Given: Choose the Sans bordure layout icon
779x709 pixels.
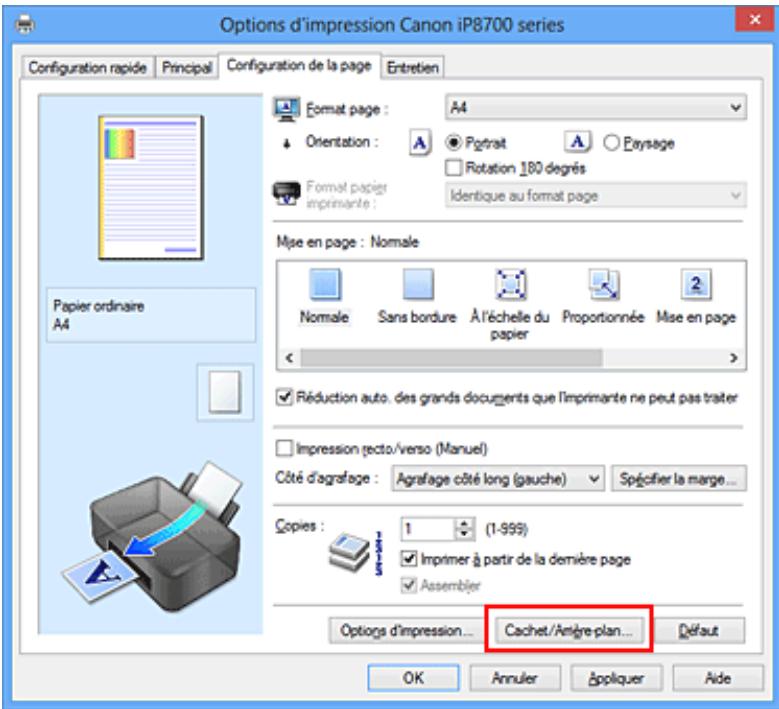Looking at the screenshot, I should [x=418, y=284].
